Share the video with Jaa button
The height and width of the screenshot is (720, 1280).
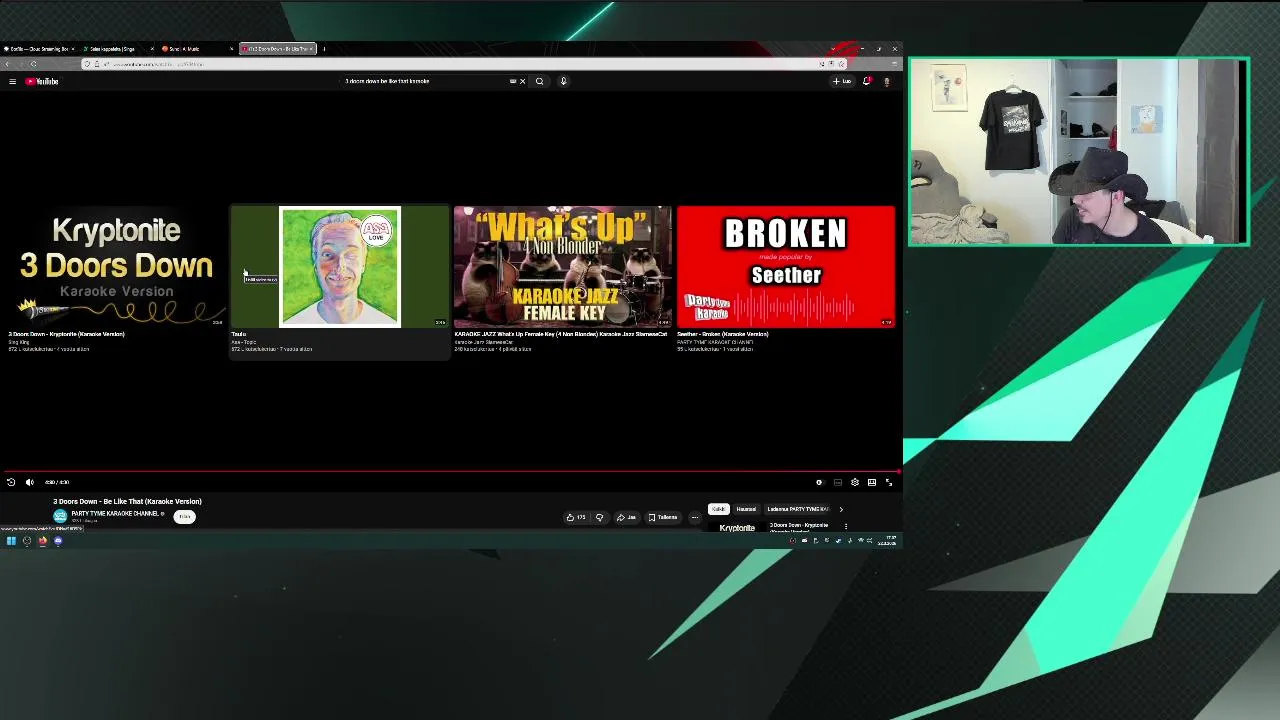click(x=626, y=517)
